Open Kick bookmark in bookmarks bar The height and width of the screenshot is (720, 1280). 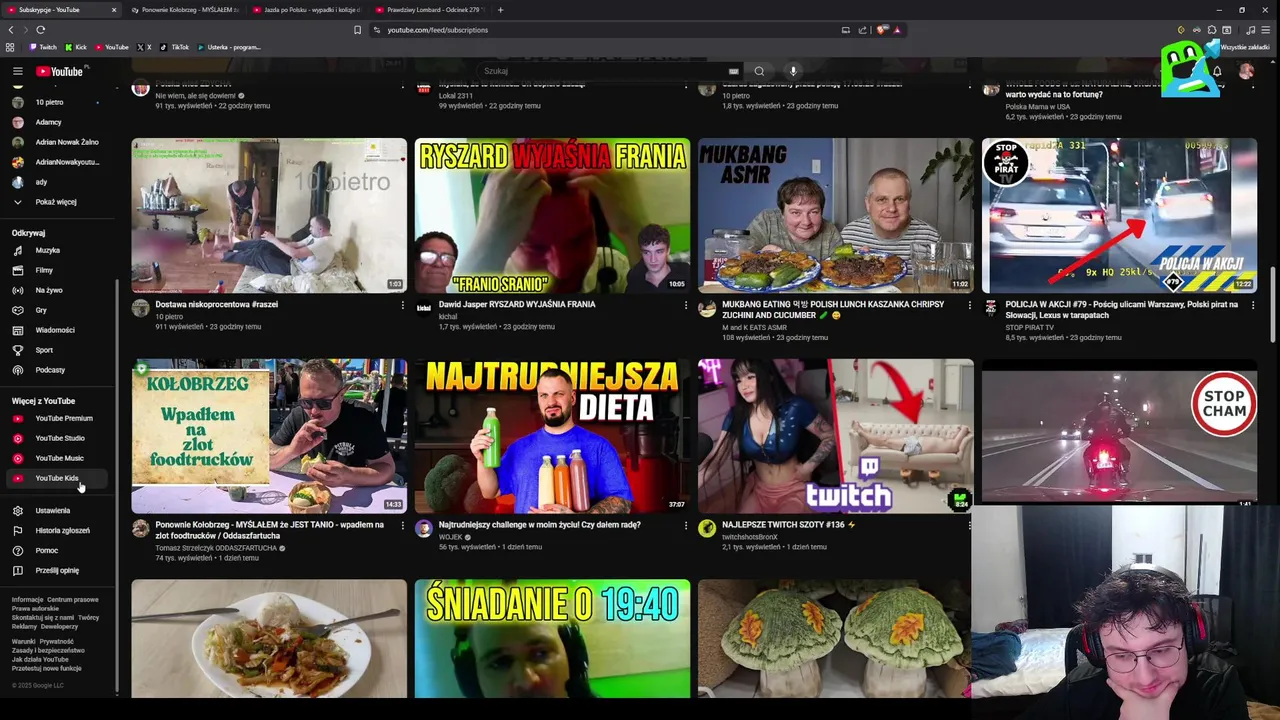tap(76, 47)
